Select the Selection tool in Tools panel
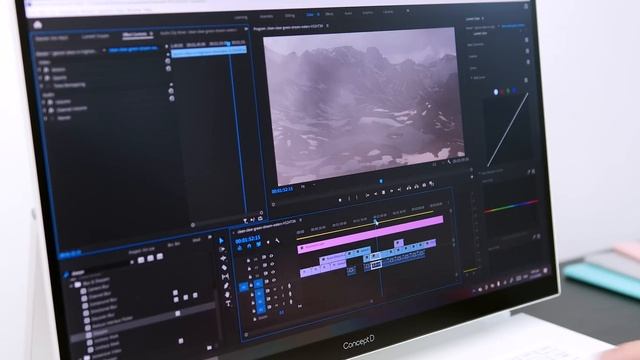Image resolution: width=640 pixels, height=360 pixels. (222, 241)
